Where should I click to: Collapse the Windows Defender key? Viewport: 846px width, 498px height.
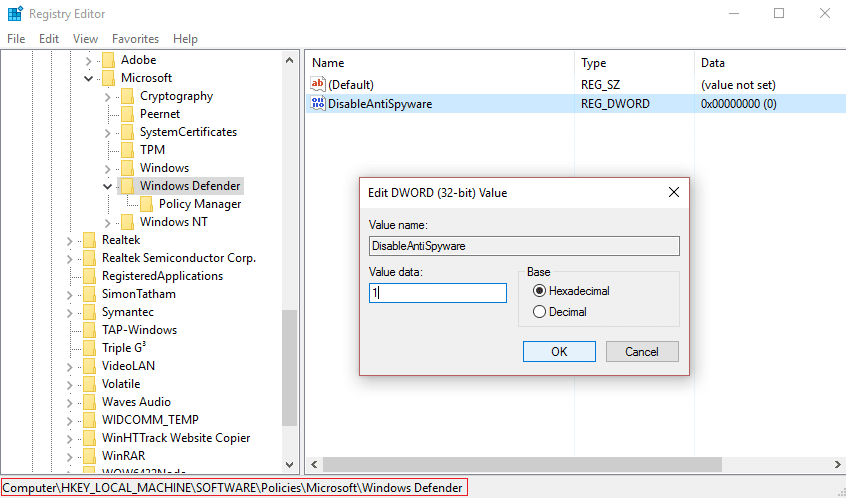(108, 186)
